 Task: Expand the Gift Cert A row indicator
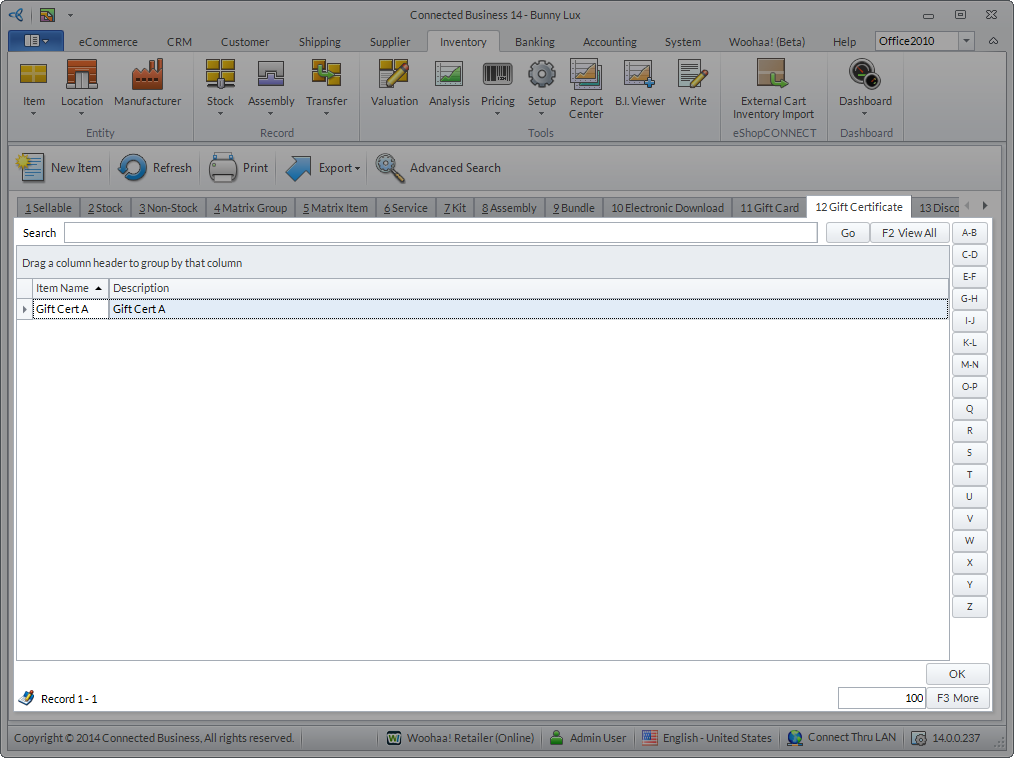(x=25, y=309)
